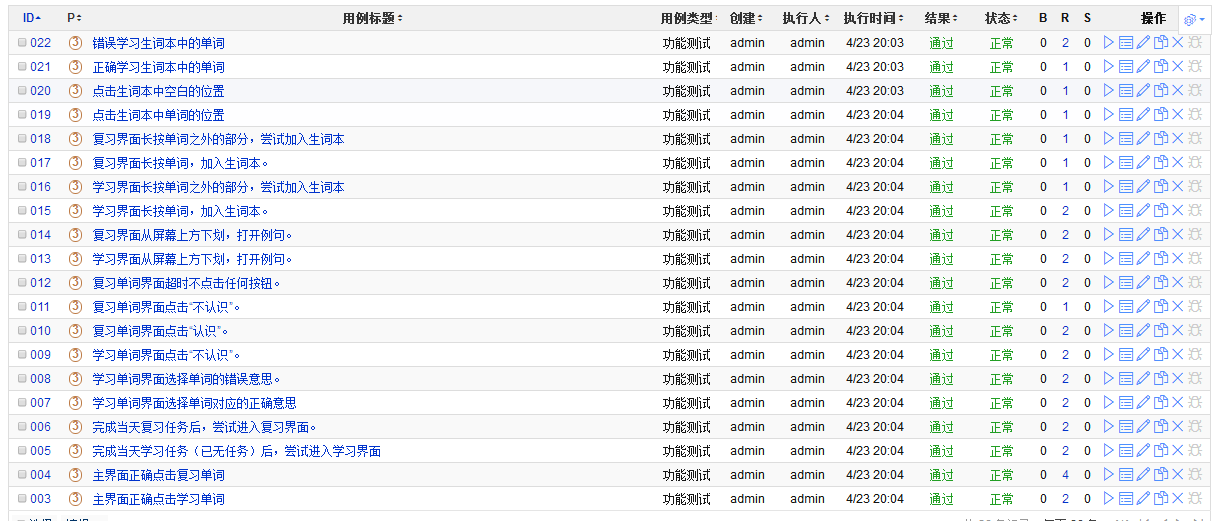Tick checkbox for case 009

(22, 355)
